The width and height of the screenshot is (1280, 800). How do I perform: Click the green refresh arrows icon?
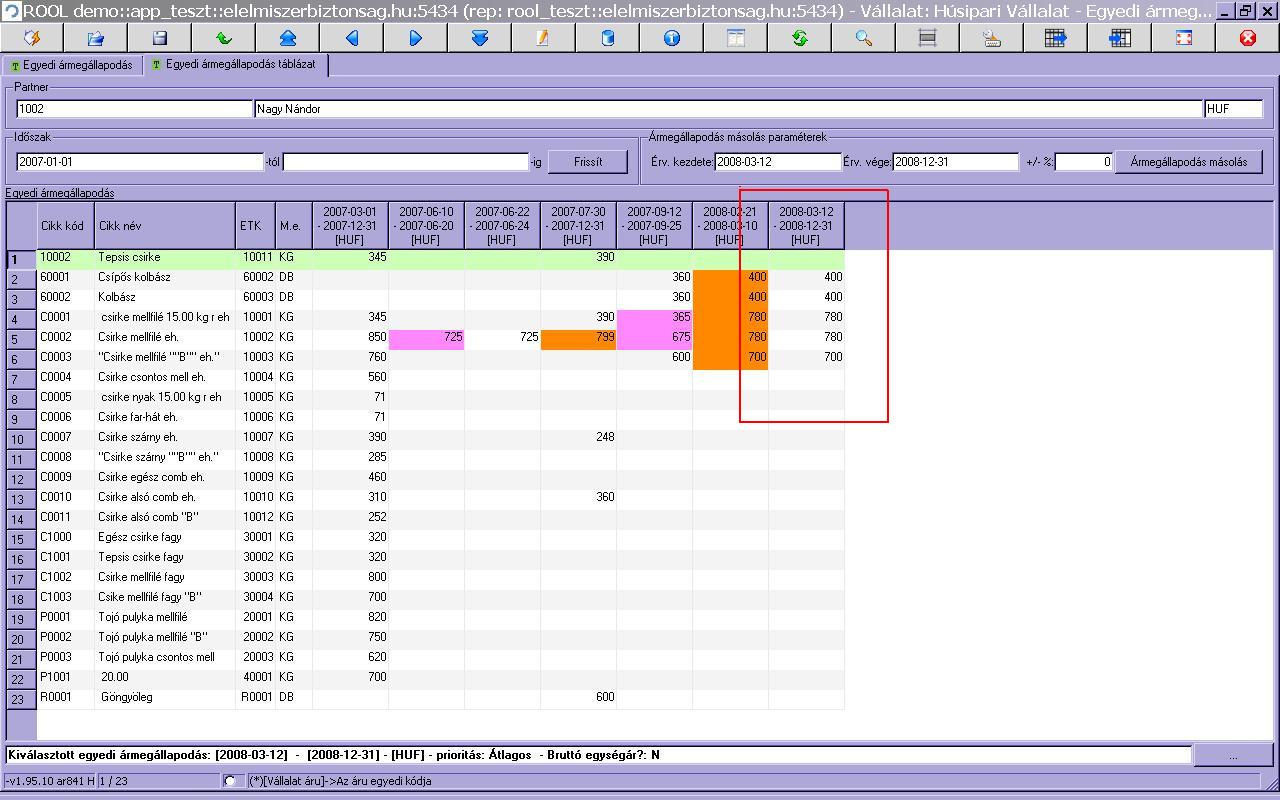point(799,38)
